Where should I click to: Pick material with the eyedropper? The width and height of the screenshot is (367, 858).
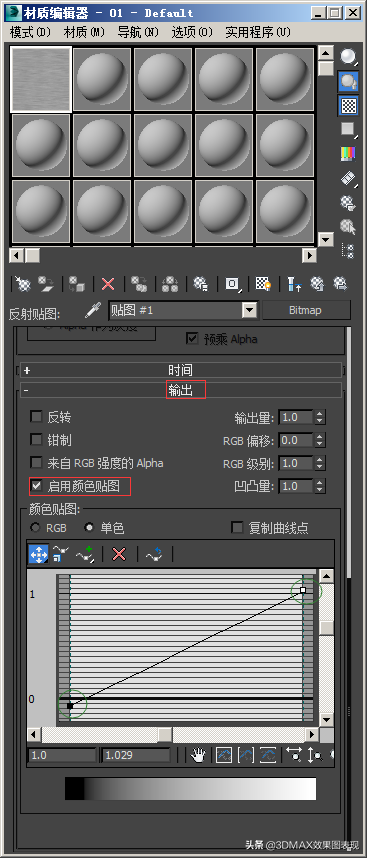(x=92, y=310)
